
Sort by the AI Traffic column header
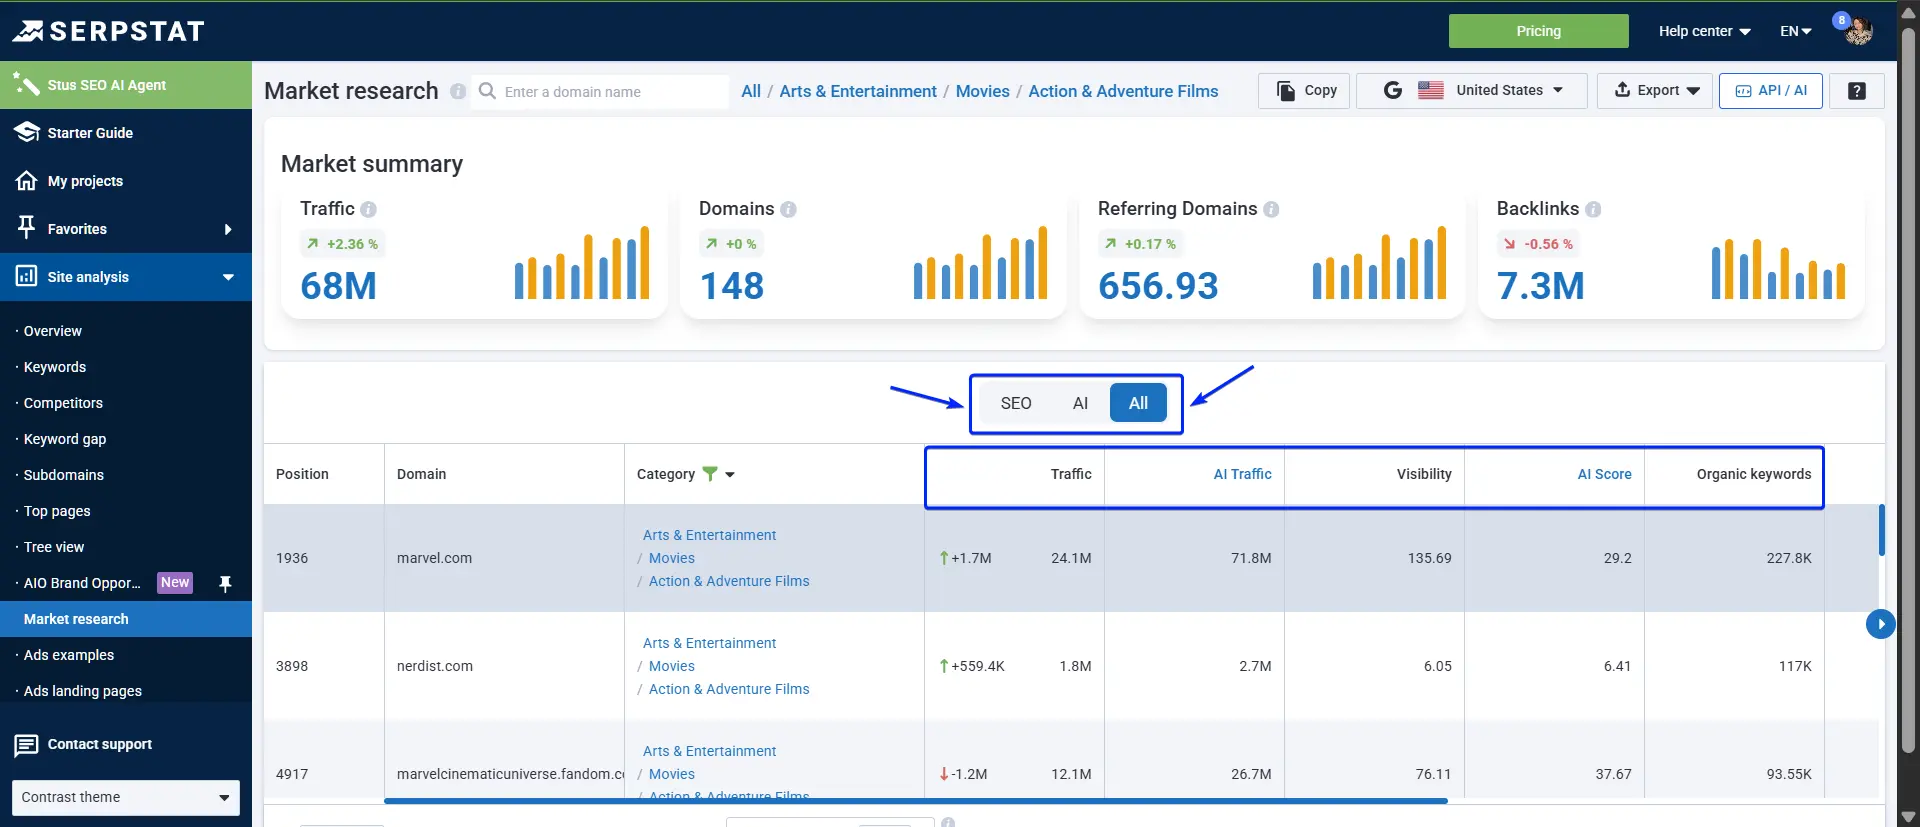pos(1242,474)
